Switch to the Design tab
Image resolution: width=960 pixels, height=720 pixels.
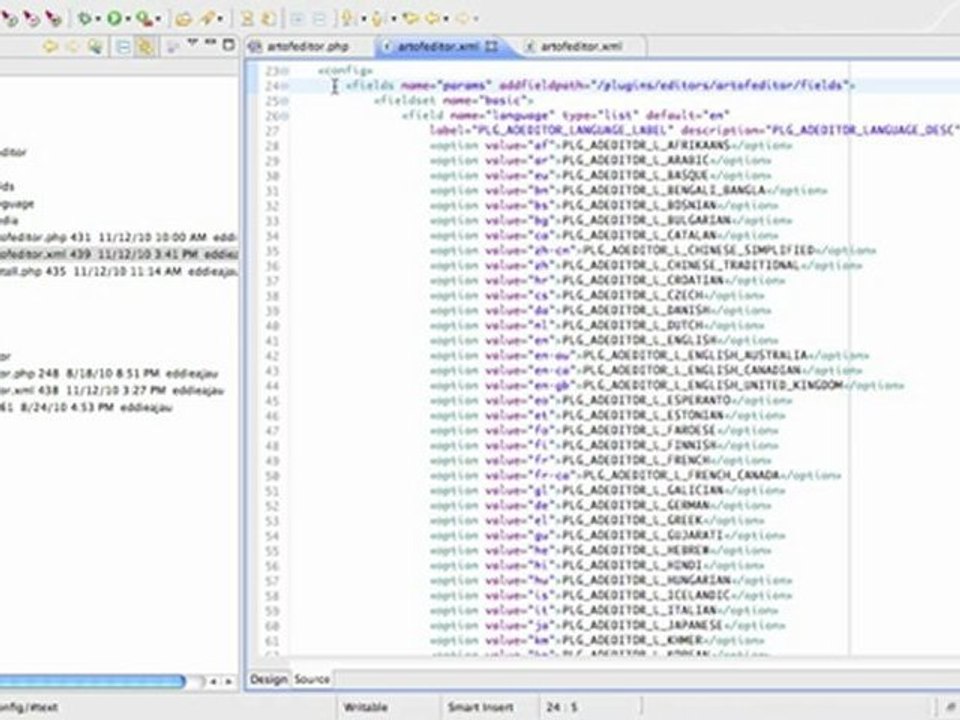click(268, 679)
